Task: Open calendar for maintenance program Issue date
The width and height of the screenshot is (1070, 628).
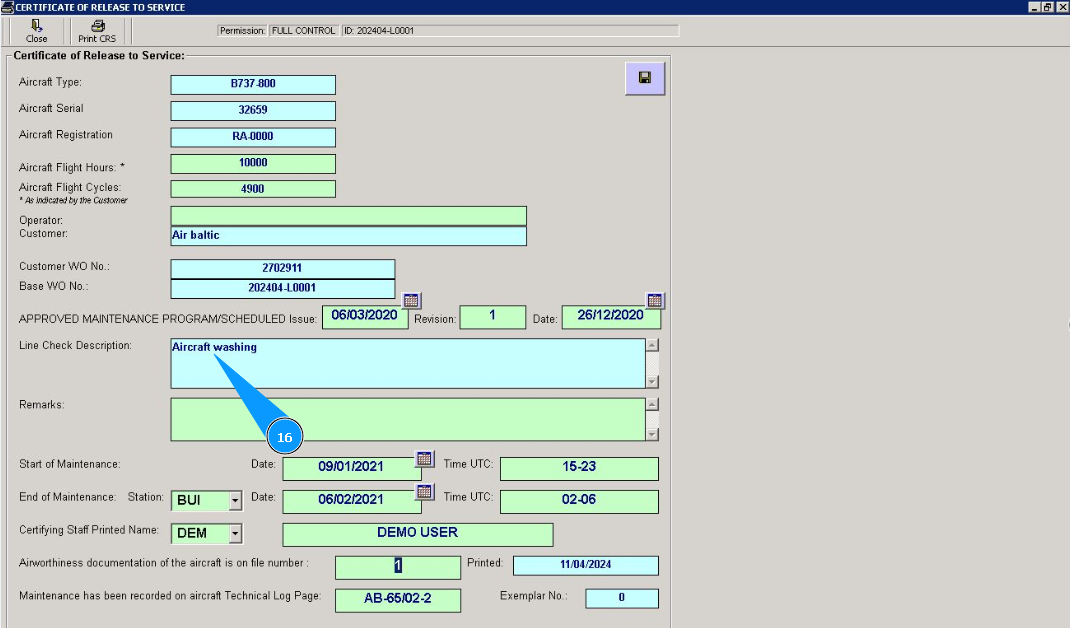Action: coord(411,300)
